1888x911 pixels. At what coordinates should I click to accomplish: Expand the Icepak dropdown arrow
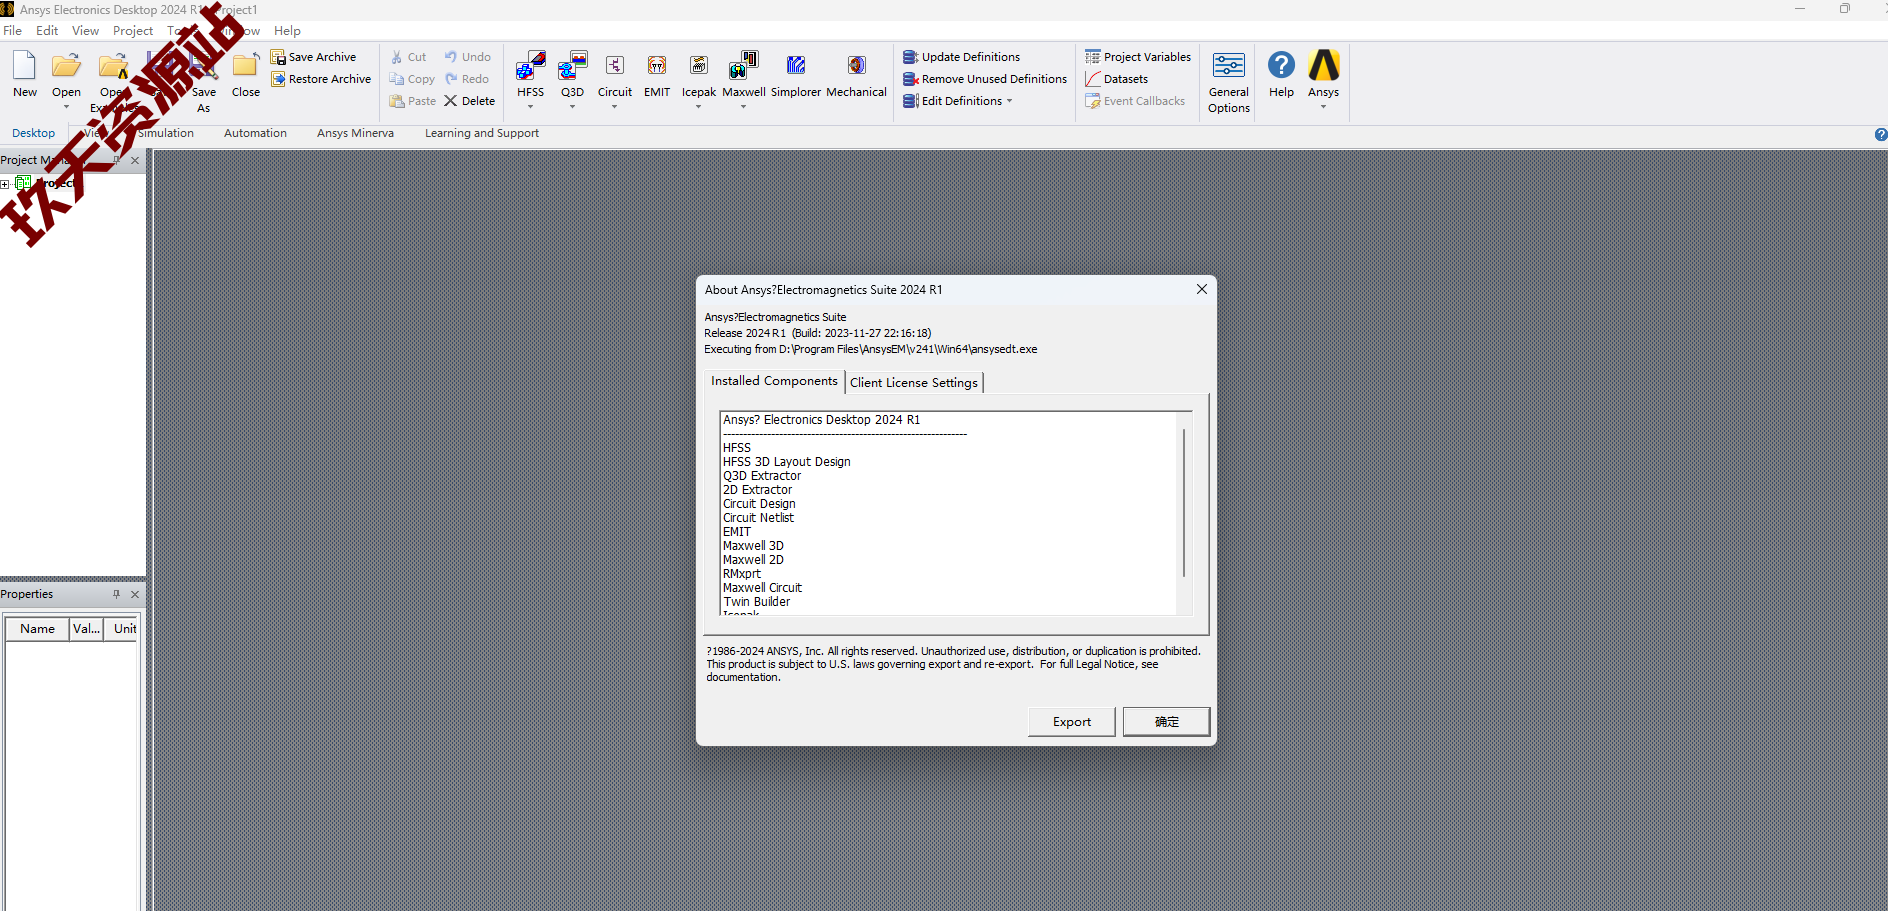point(699,107)
